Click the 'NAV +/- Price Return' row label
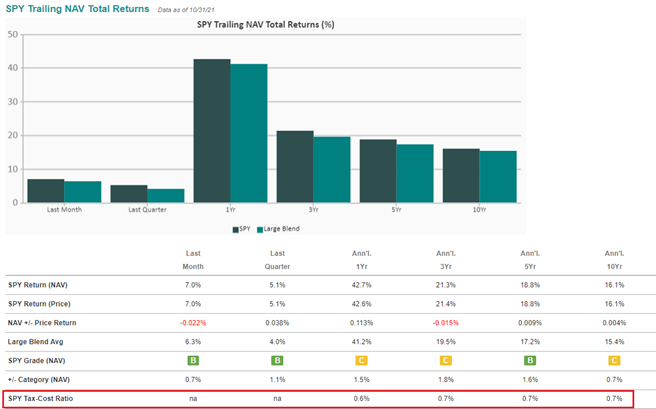656x409 pixels. pos(42,323)
